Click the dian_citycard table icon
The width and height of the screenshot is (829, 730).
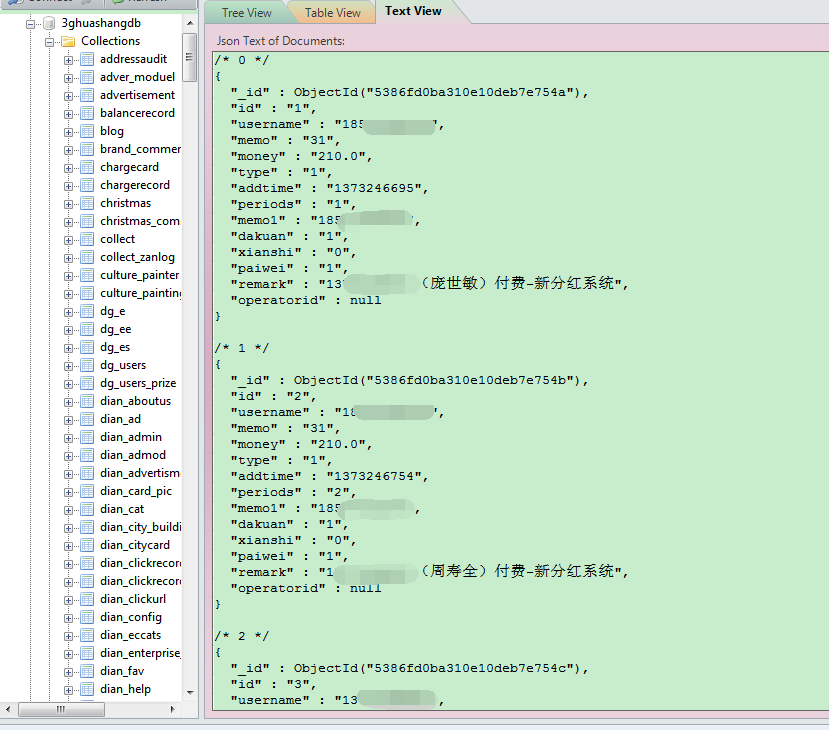pyautogui.click(x=87, y=545)
